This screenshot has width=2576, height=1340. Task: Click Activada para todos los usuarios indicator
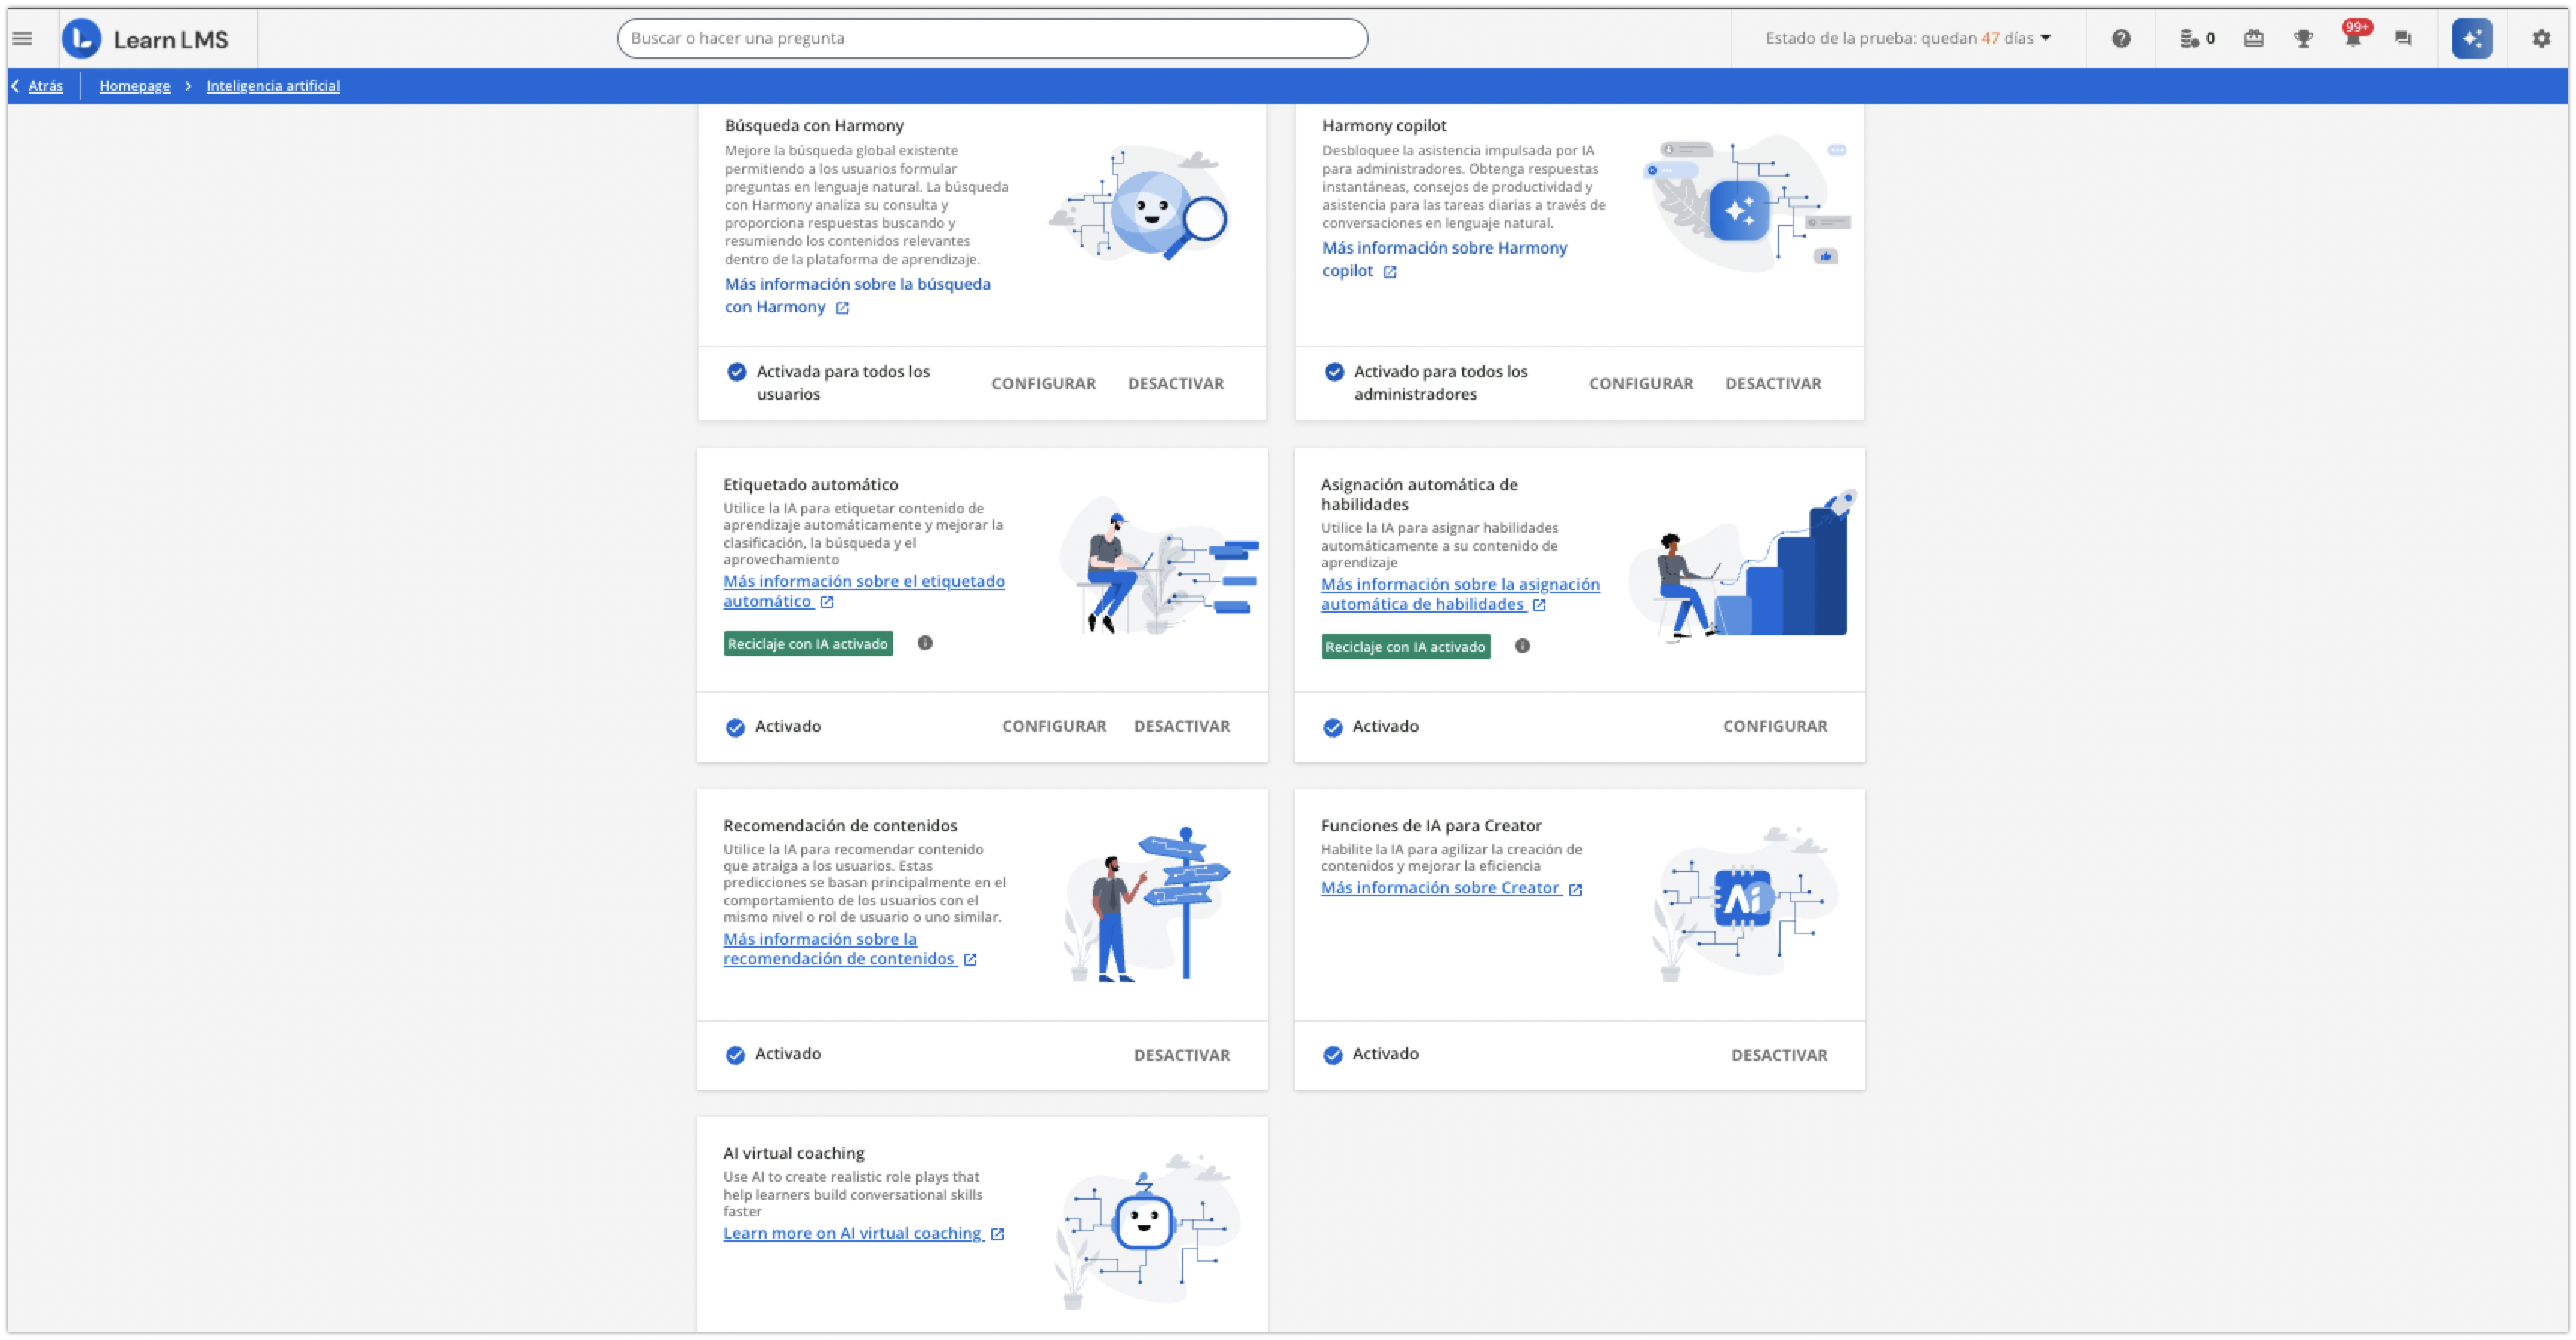coord(736,372)
